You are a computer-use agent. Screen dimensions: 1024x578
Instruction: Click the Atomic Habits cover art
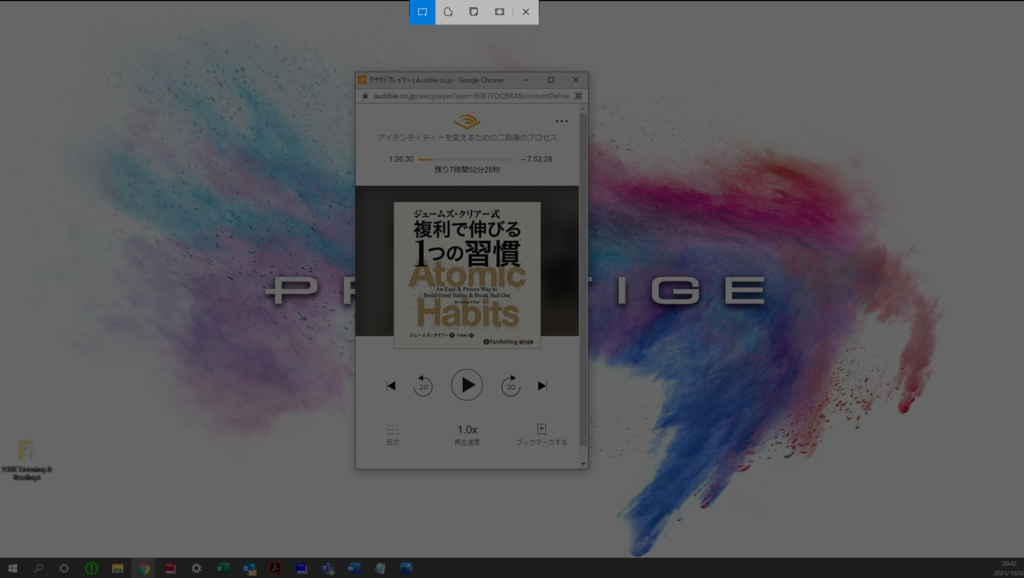[467, 275]
